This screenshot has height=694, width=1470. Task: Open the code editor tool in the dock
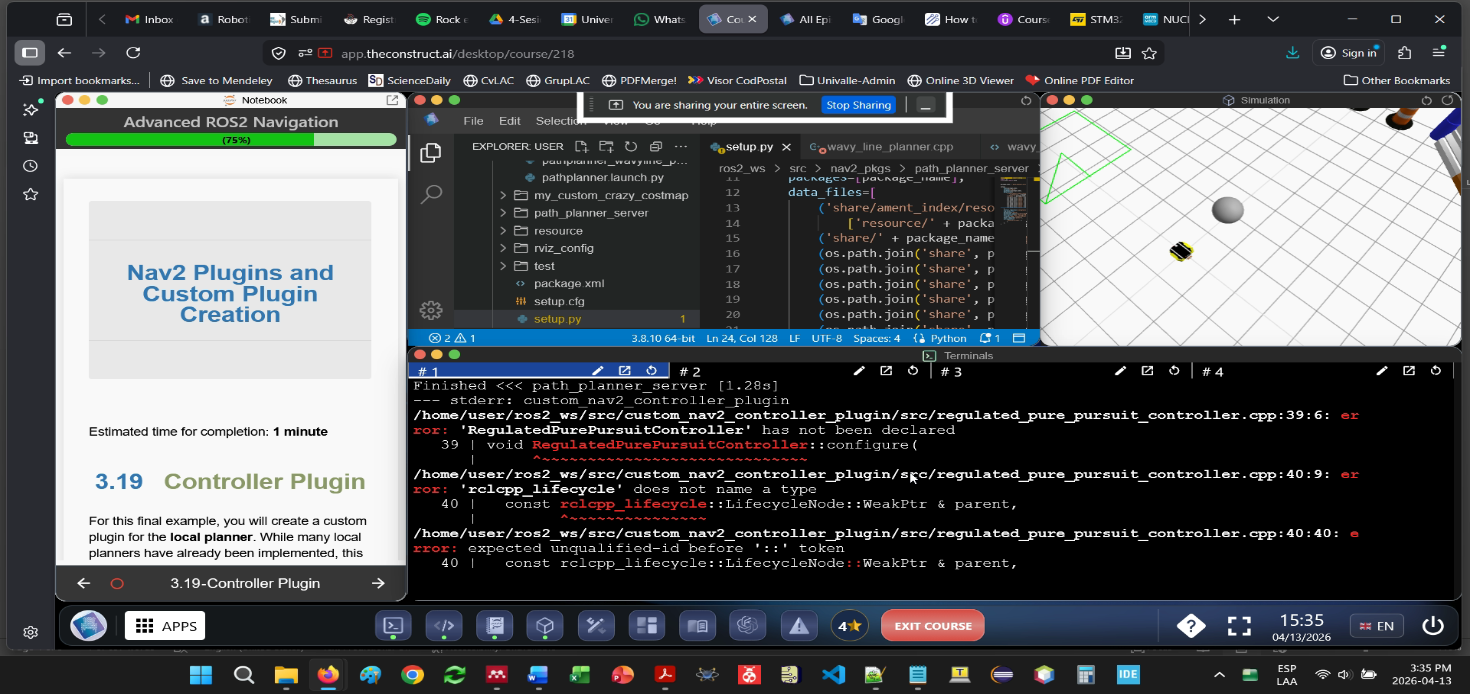click(x=444, y=626)
